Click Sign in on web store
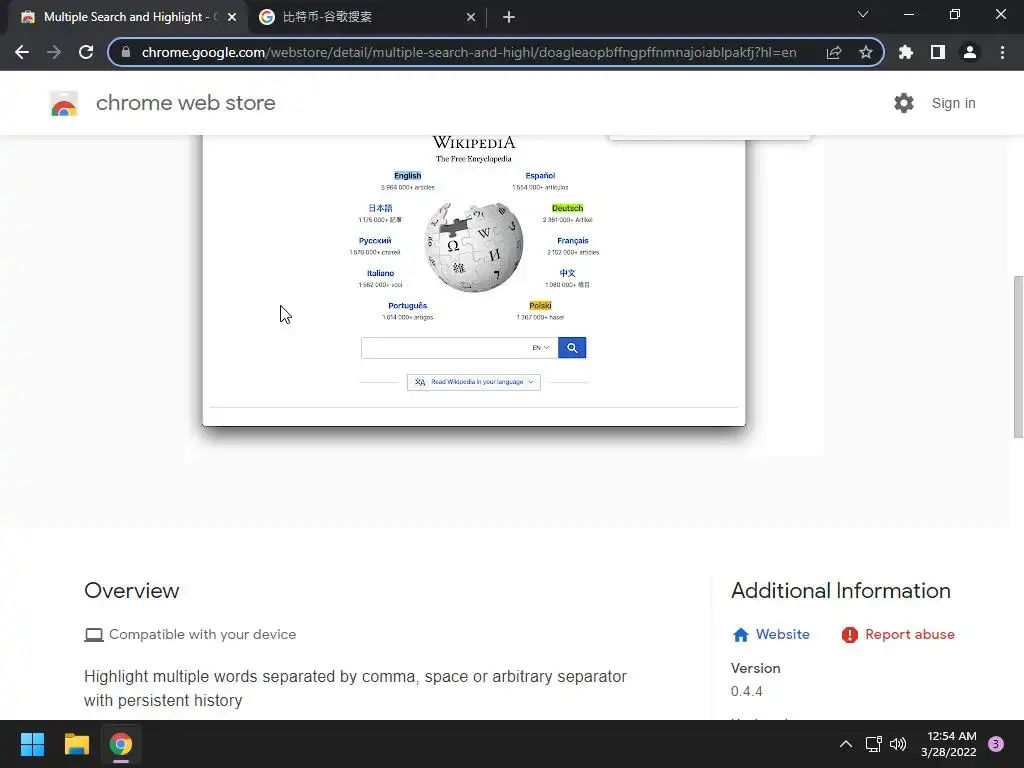The image size is (1024, 768). [953, 103]
